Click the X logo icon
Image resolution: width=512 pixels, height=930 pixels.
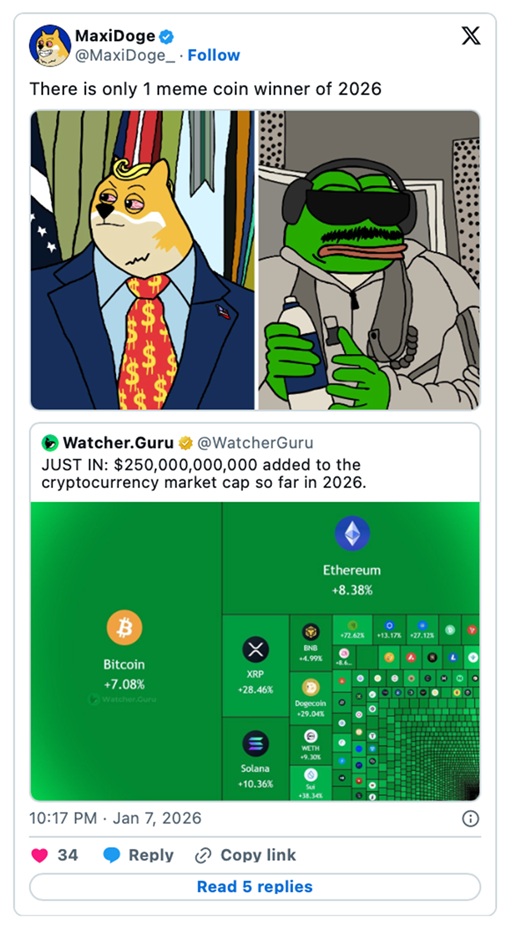click(471, 36)
